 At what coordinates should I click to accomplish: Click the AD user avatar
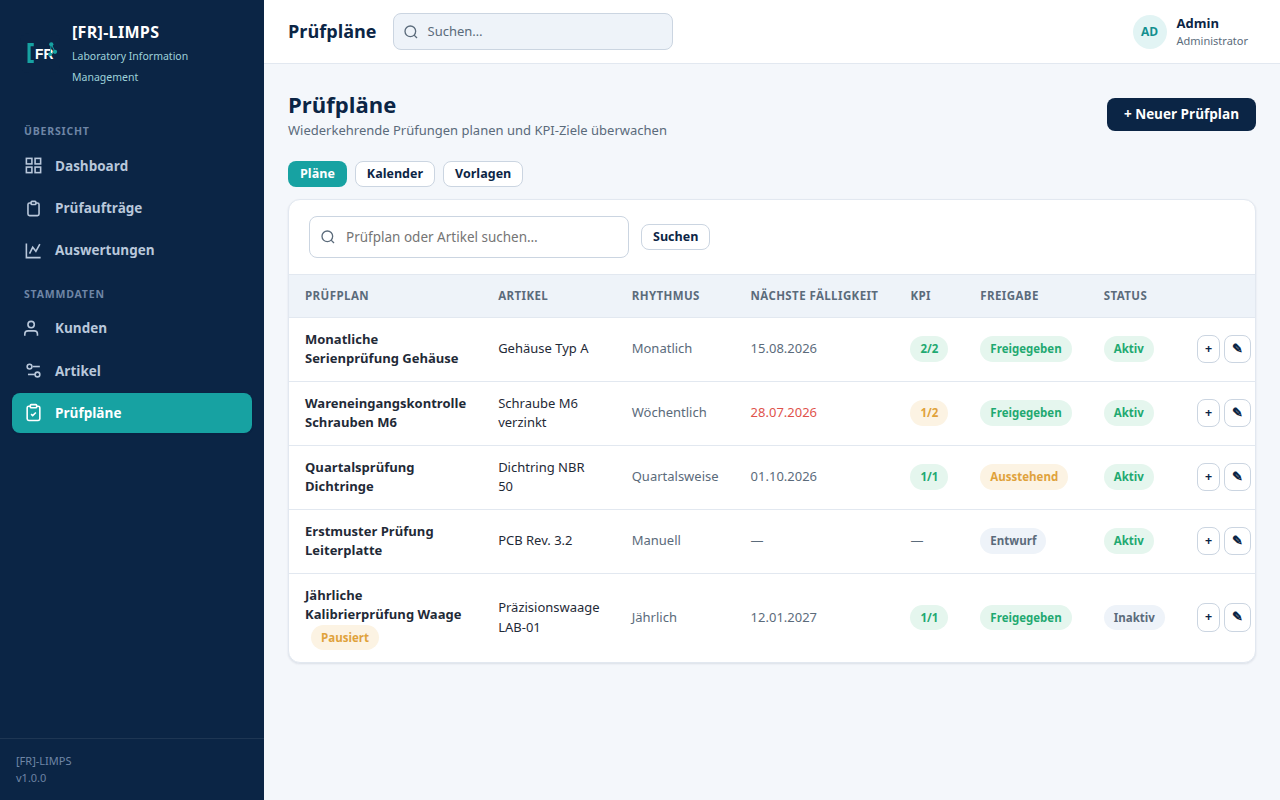[x=1150, y=32]
